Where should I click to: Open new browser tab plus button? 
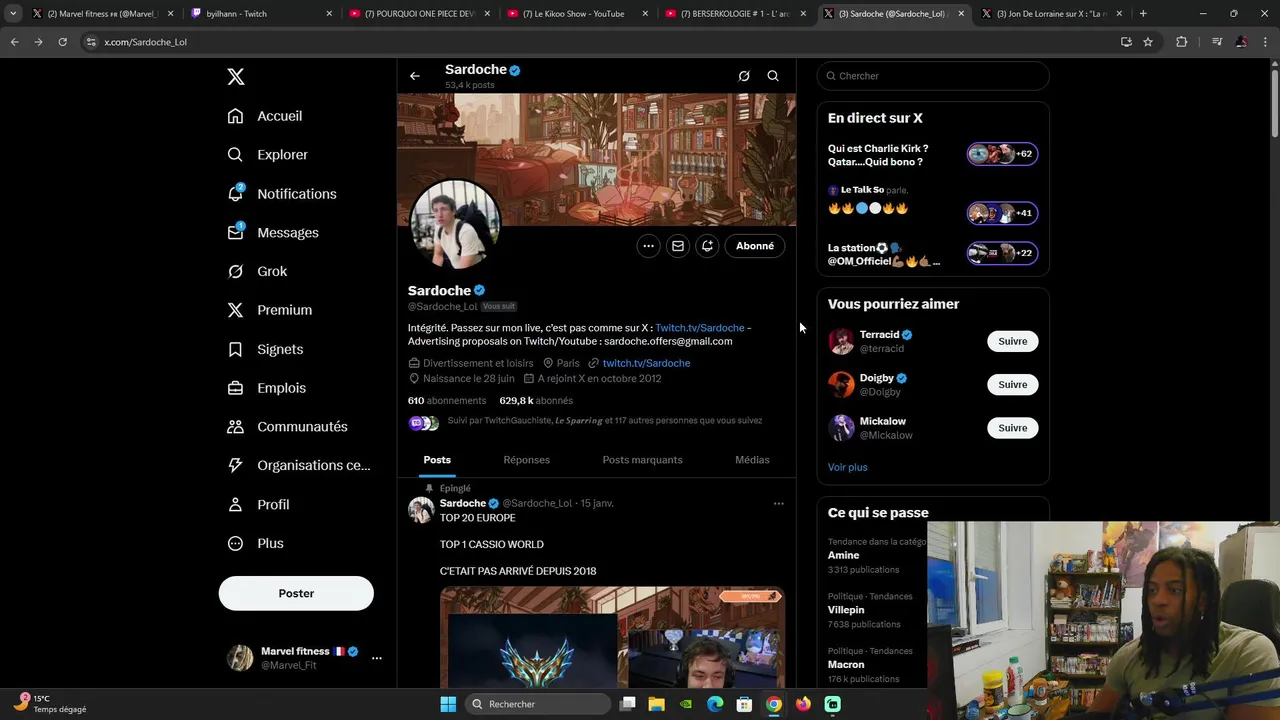pyautogui.click(x=1143, y=14)
